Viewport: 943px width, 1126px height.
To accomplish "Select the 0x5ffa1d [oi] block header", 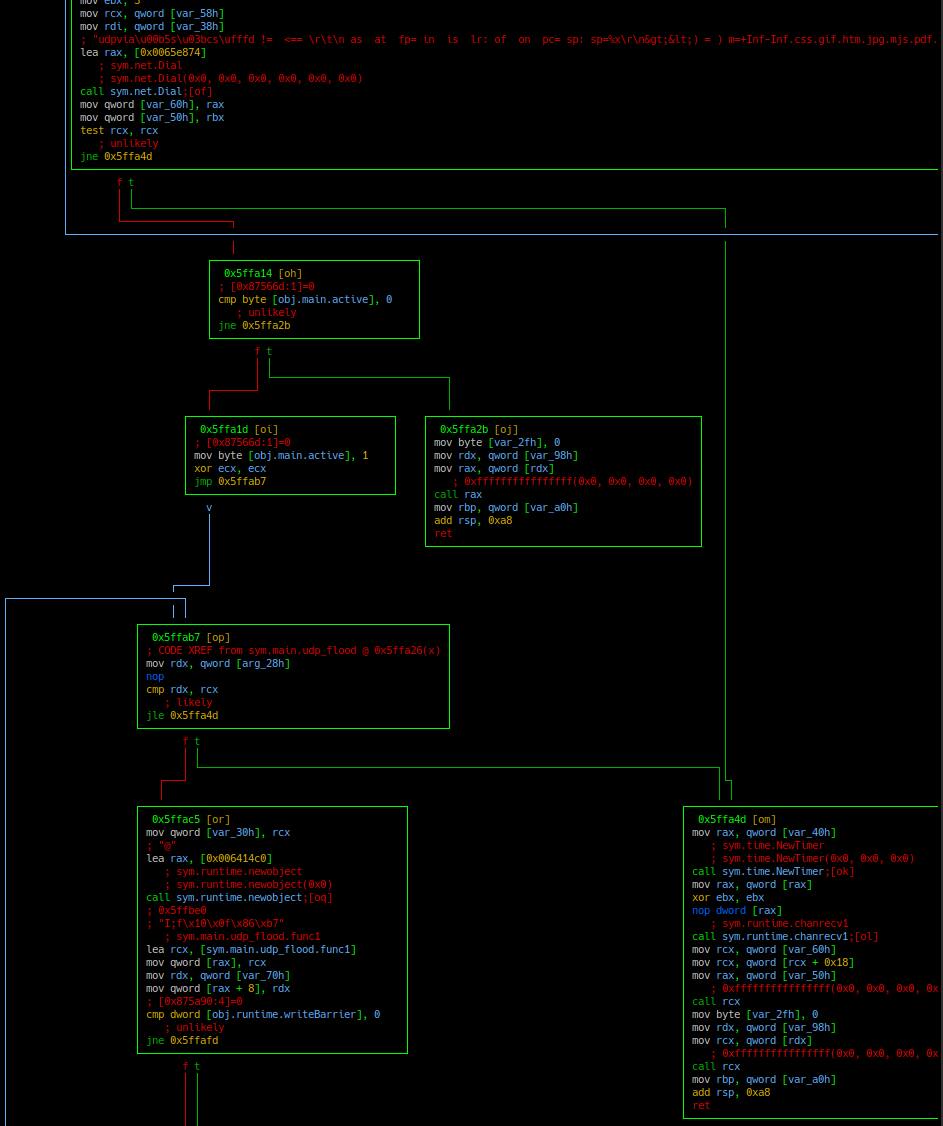I will pos(238,429).
